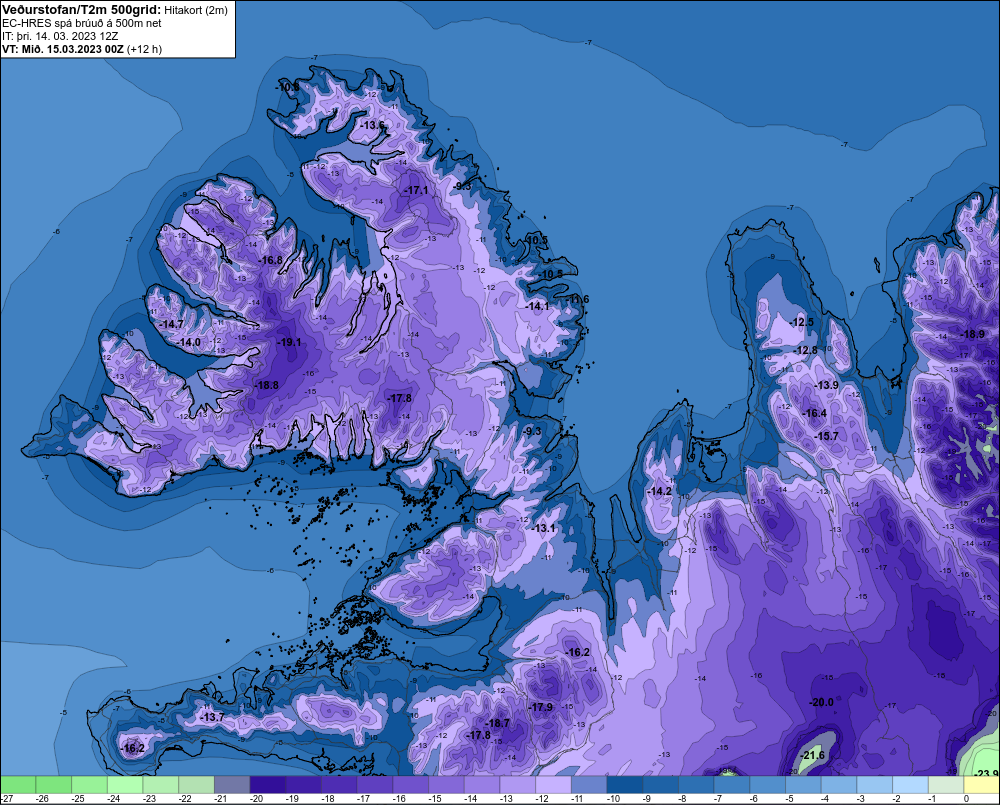Pick the pale blue legend swatch labeled -2
1000x805 pixels.
911,785
